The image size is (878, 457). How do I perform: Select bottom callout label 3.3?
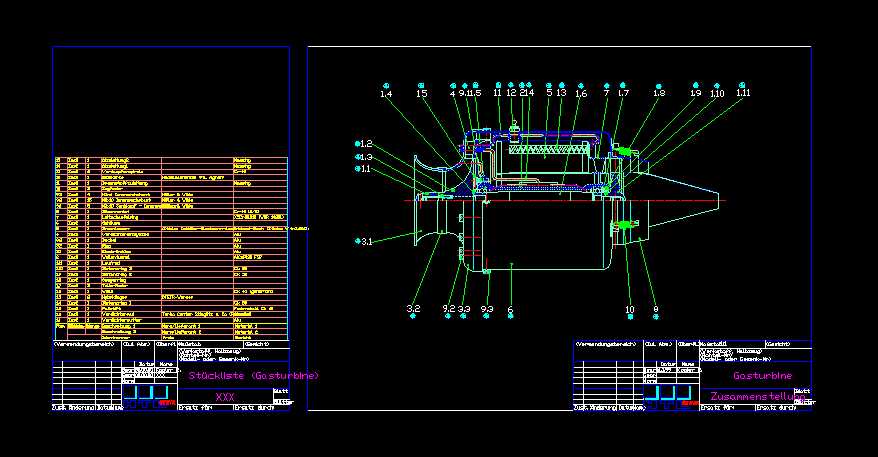(x=464, y=309)
